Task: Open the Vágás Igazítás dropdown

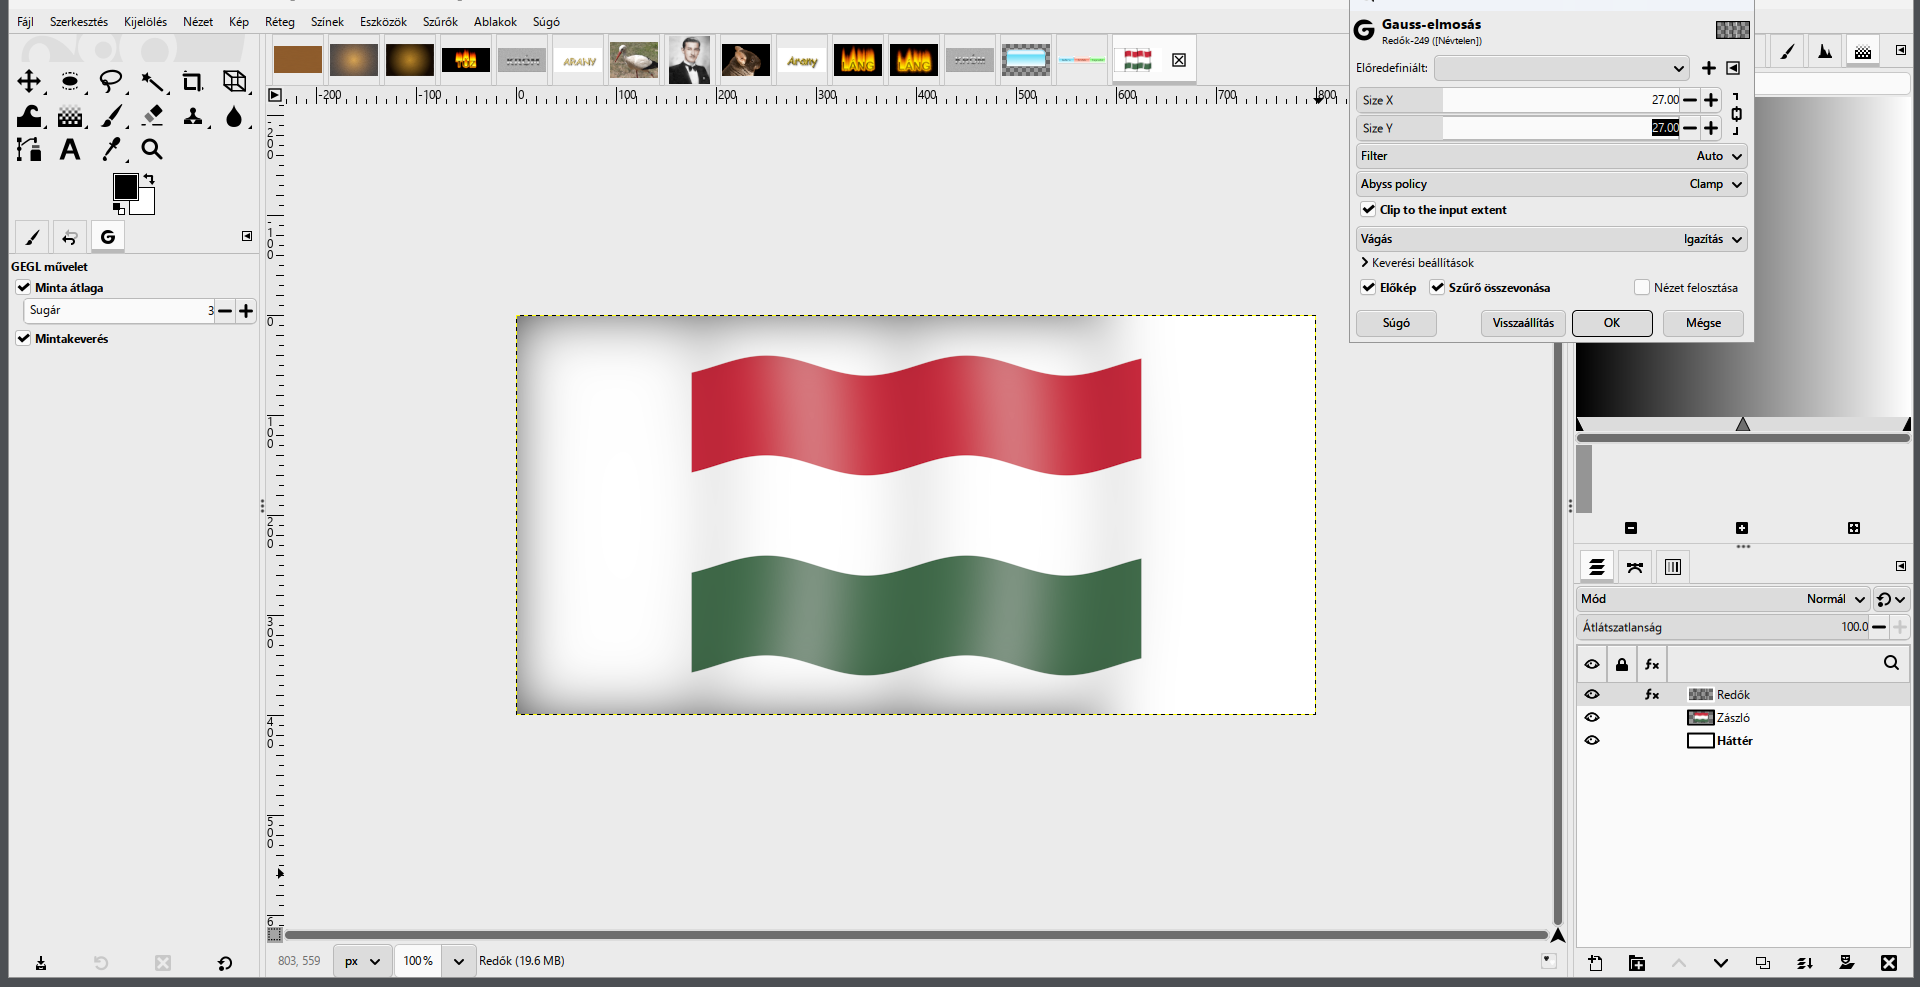Action: 1551,239
